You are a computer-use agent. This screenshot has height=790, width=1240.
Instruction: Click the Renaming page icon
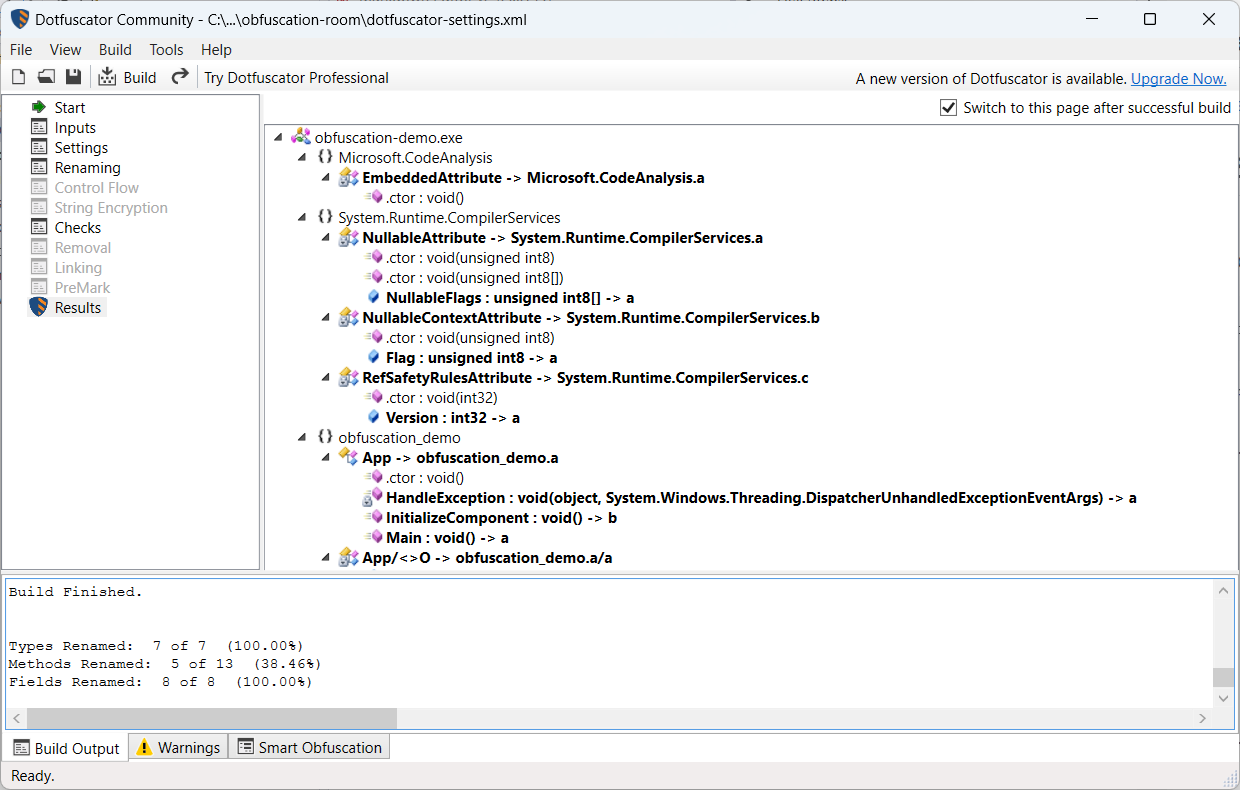39,167
